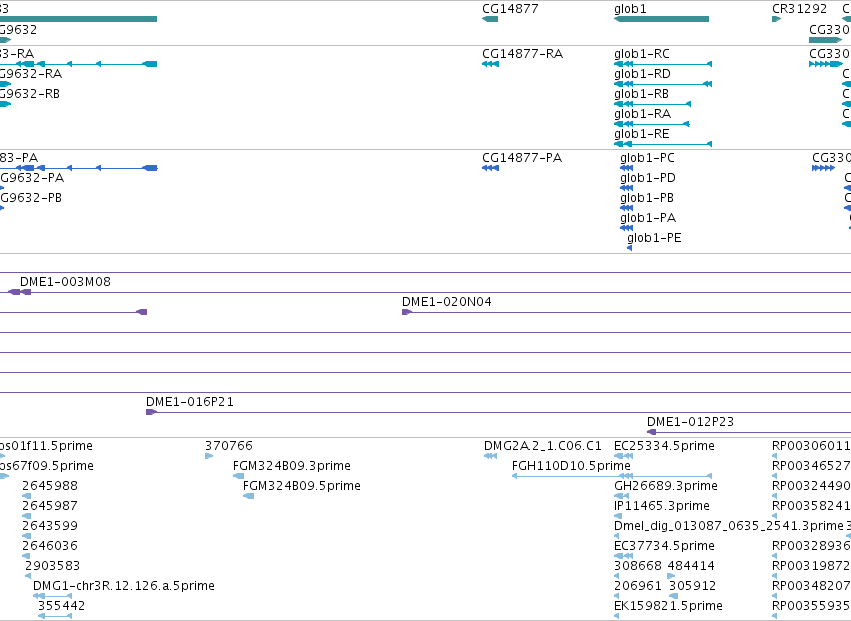Screen dimensions: 851x621
Task: Select the feature labeled 2646036
Action: (49, 546)
